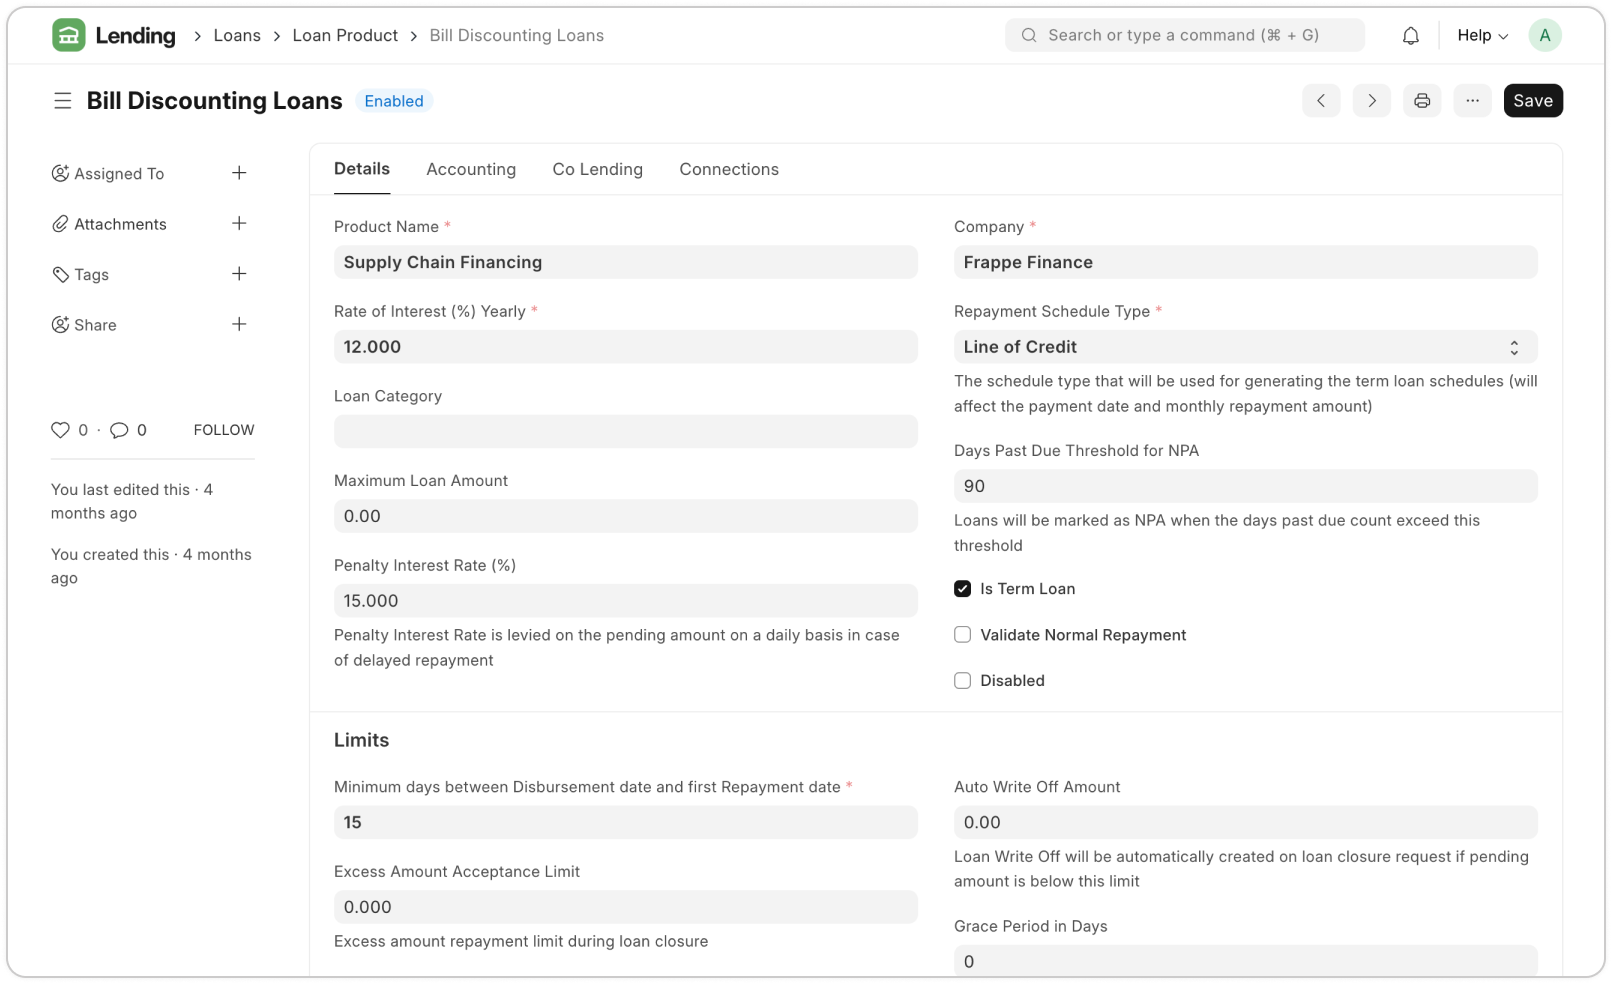Check the Disabled checkbox
Viewport: 1612px width, 984px height.
click(x=962, y=681)
